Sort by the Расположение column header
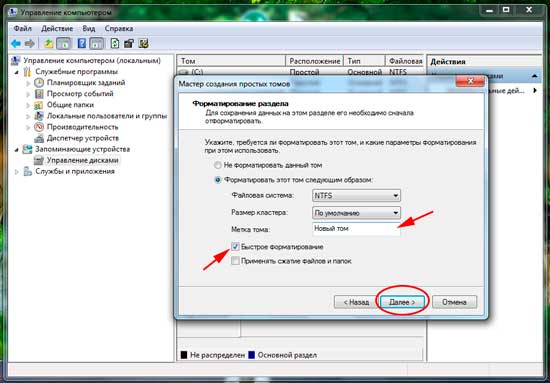This screenshot has width=550, height=383. [315, 61]
